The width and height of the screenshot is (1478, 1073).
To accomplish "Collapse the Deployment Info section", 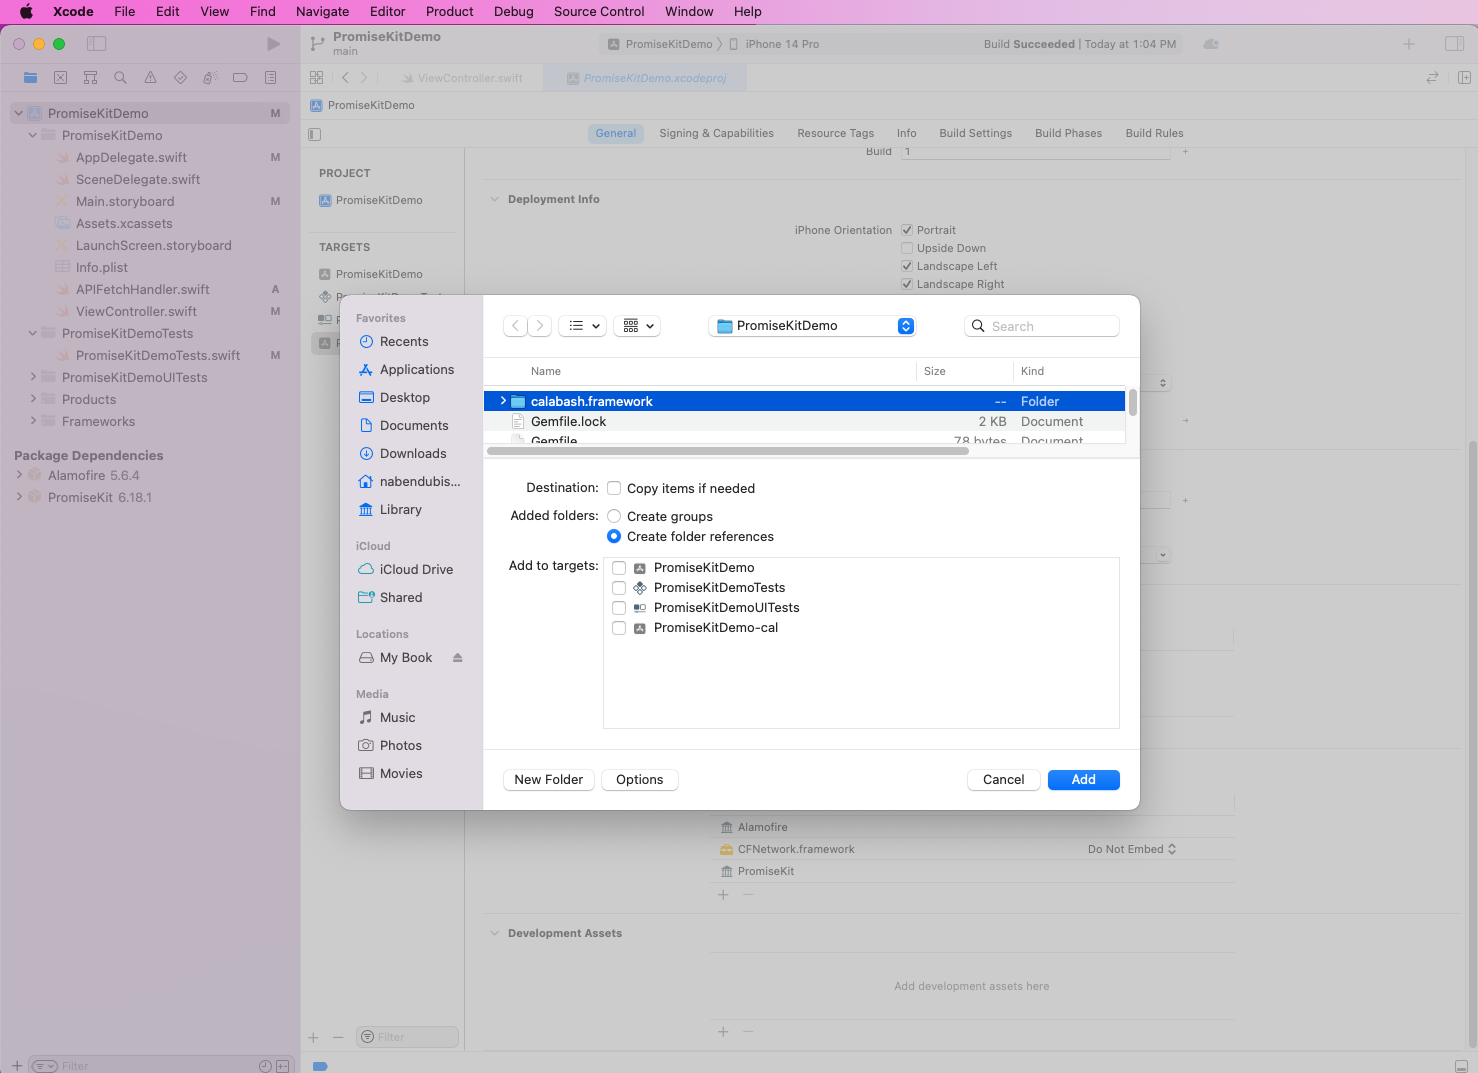I will coord(494,200).
